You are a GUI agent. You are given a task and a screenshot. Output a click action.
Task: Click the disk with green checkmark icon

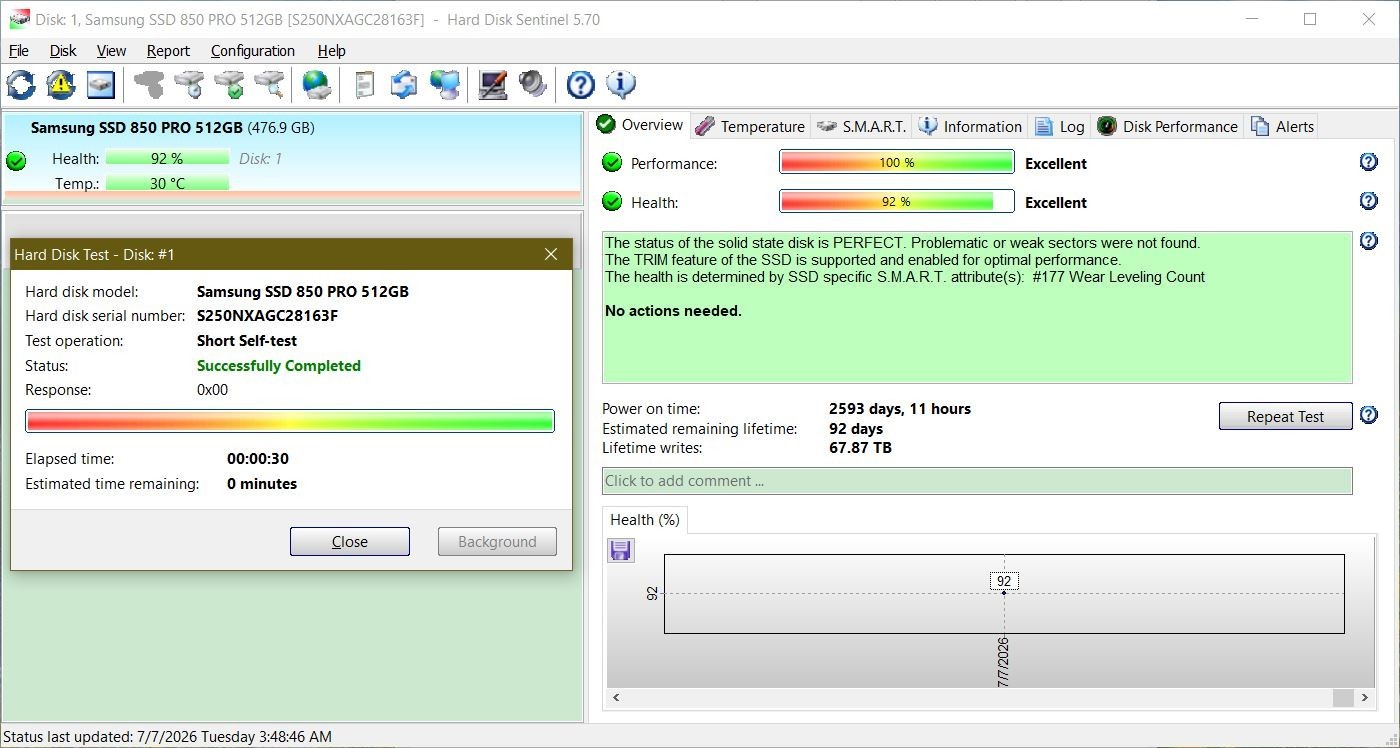tap(229, 85)
